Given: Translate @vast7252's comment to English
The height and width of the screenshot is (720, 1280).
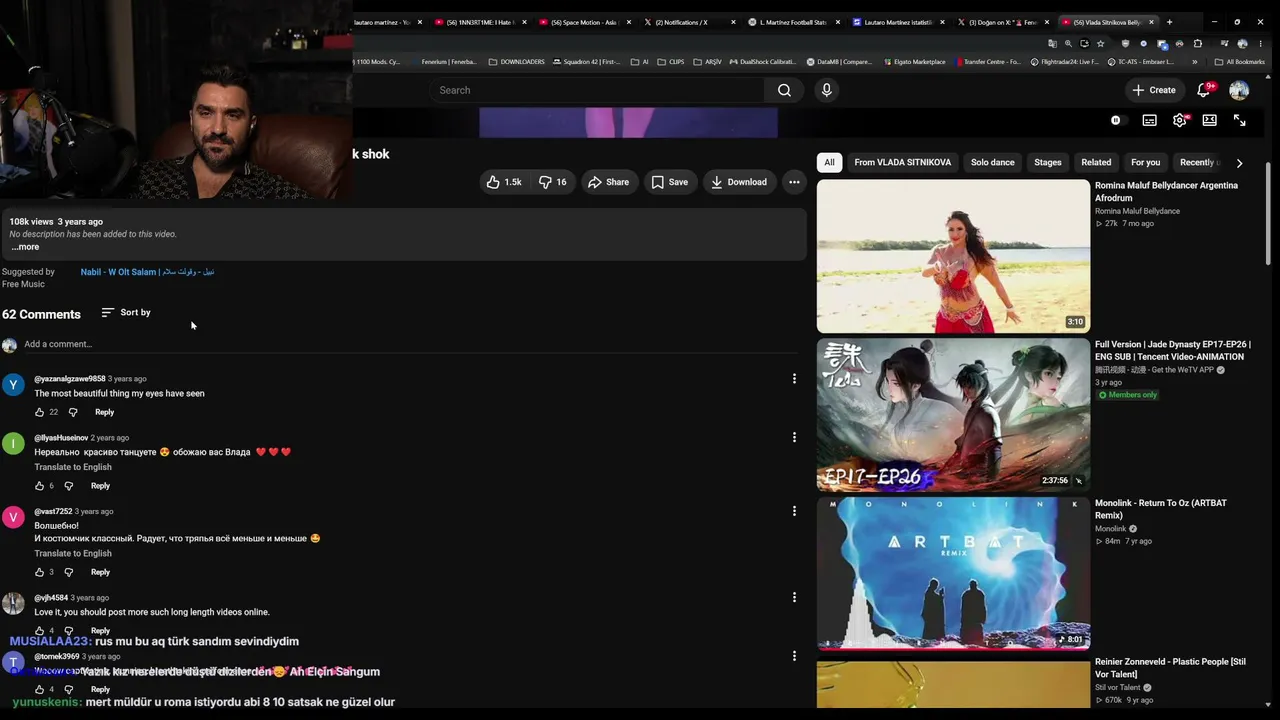Looking at the screenshot, I should click(73, 553).
